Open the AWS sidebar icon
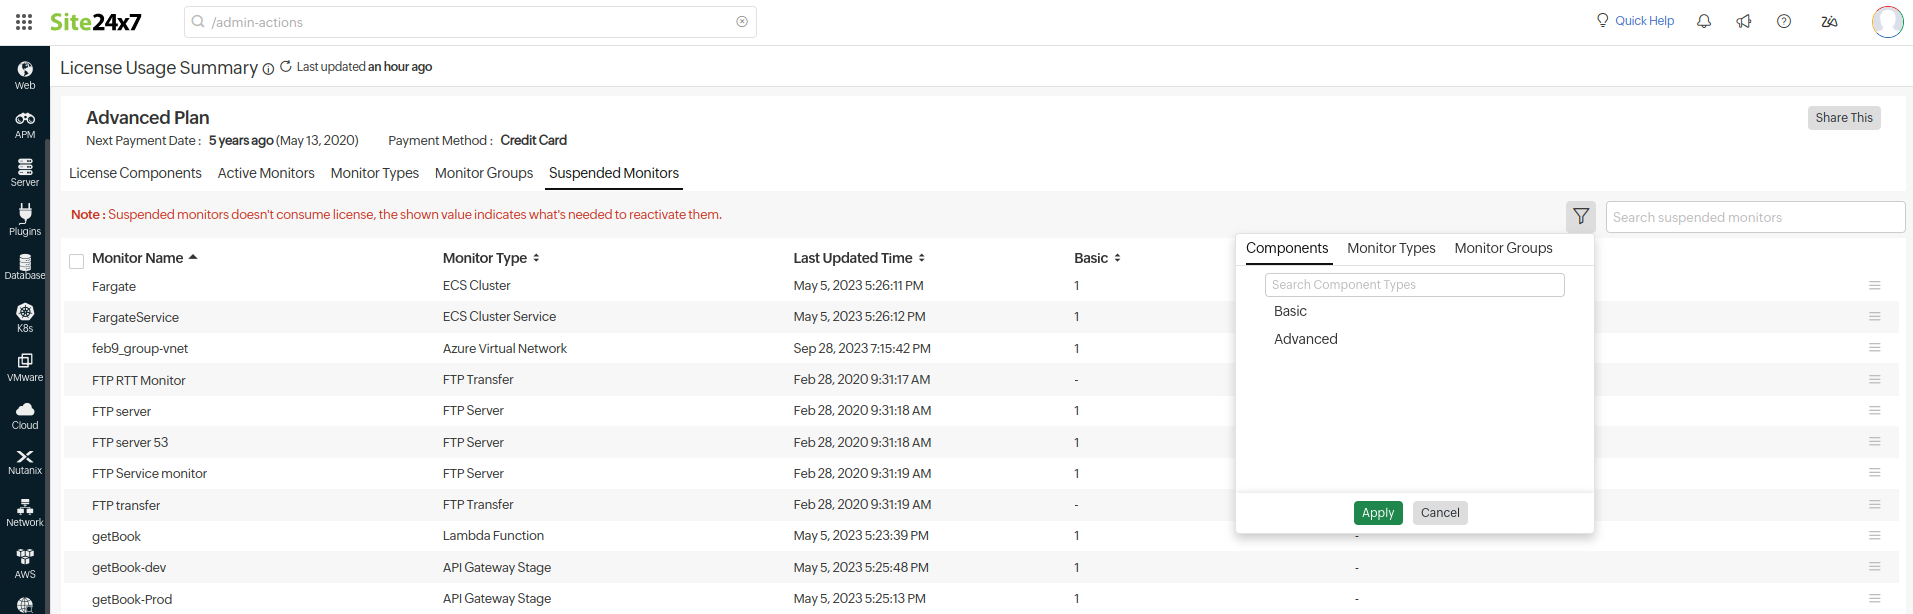 pos(25,563)
